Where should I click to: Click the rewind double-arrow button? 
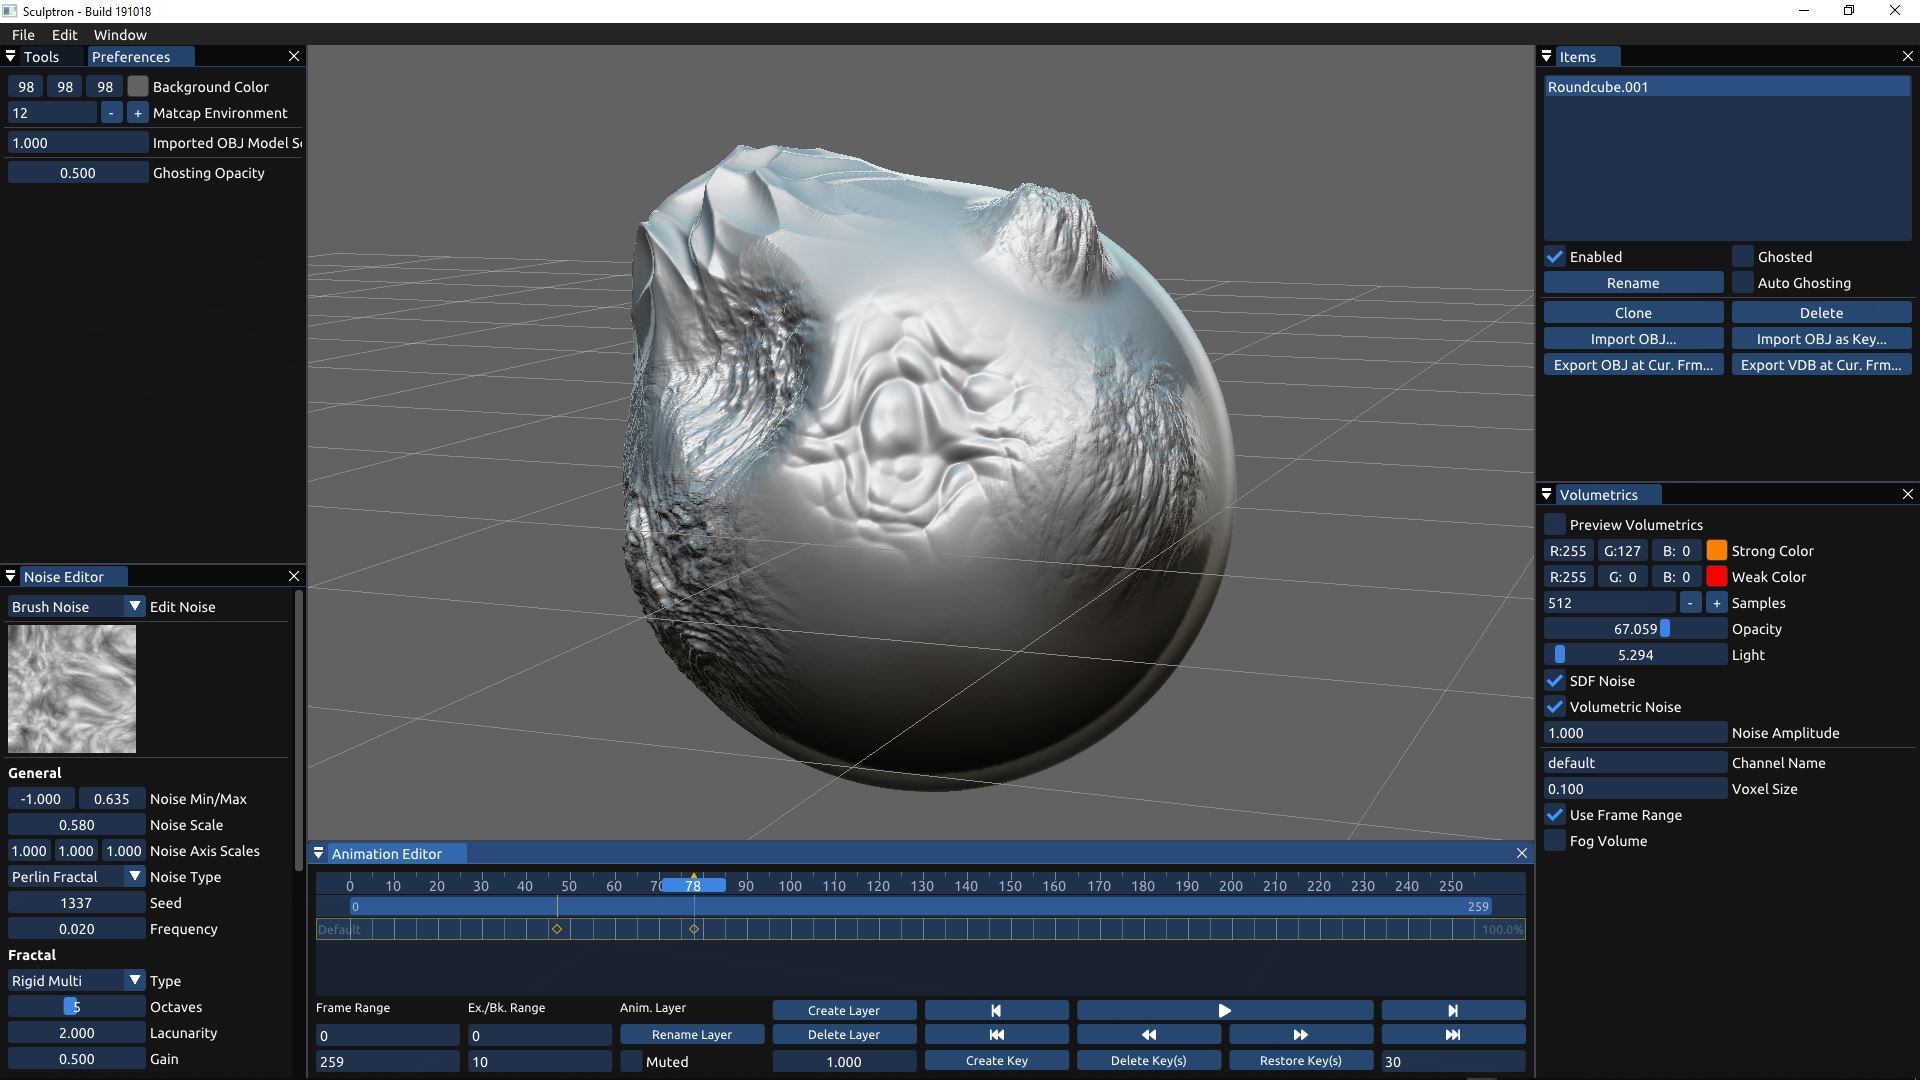[x=1148, y=1035]
